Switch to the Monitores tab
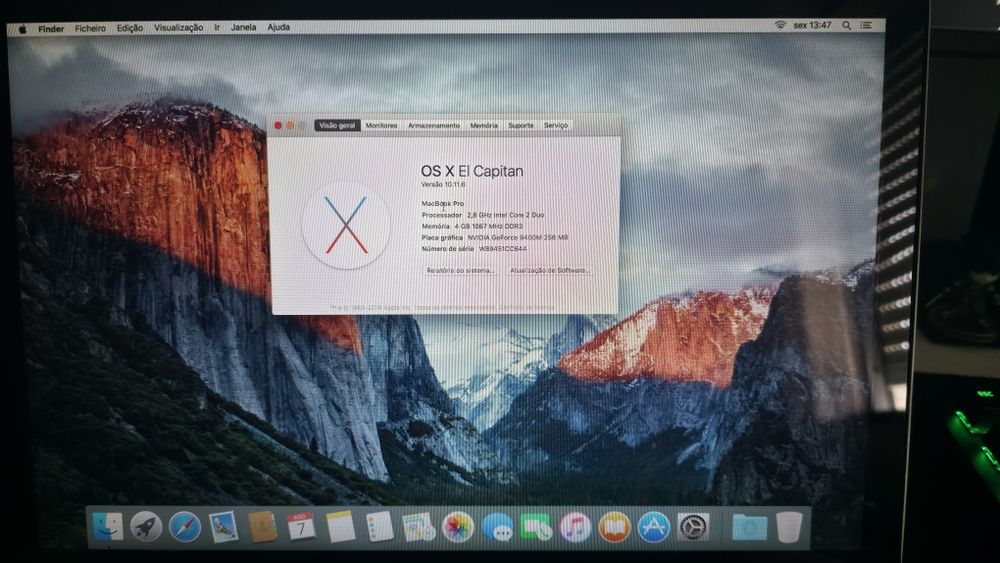Screen dimensions: 1000x563 (381, 126)
